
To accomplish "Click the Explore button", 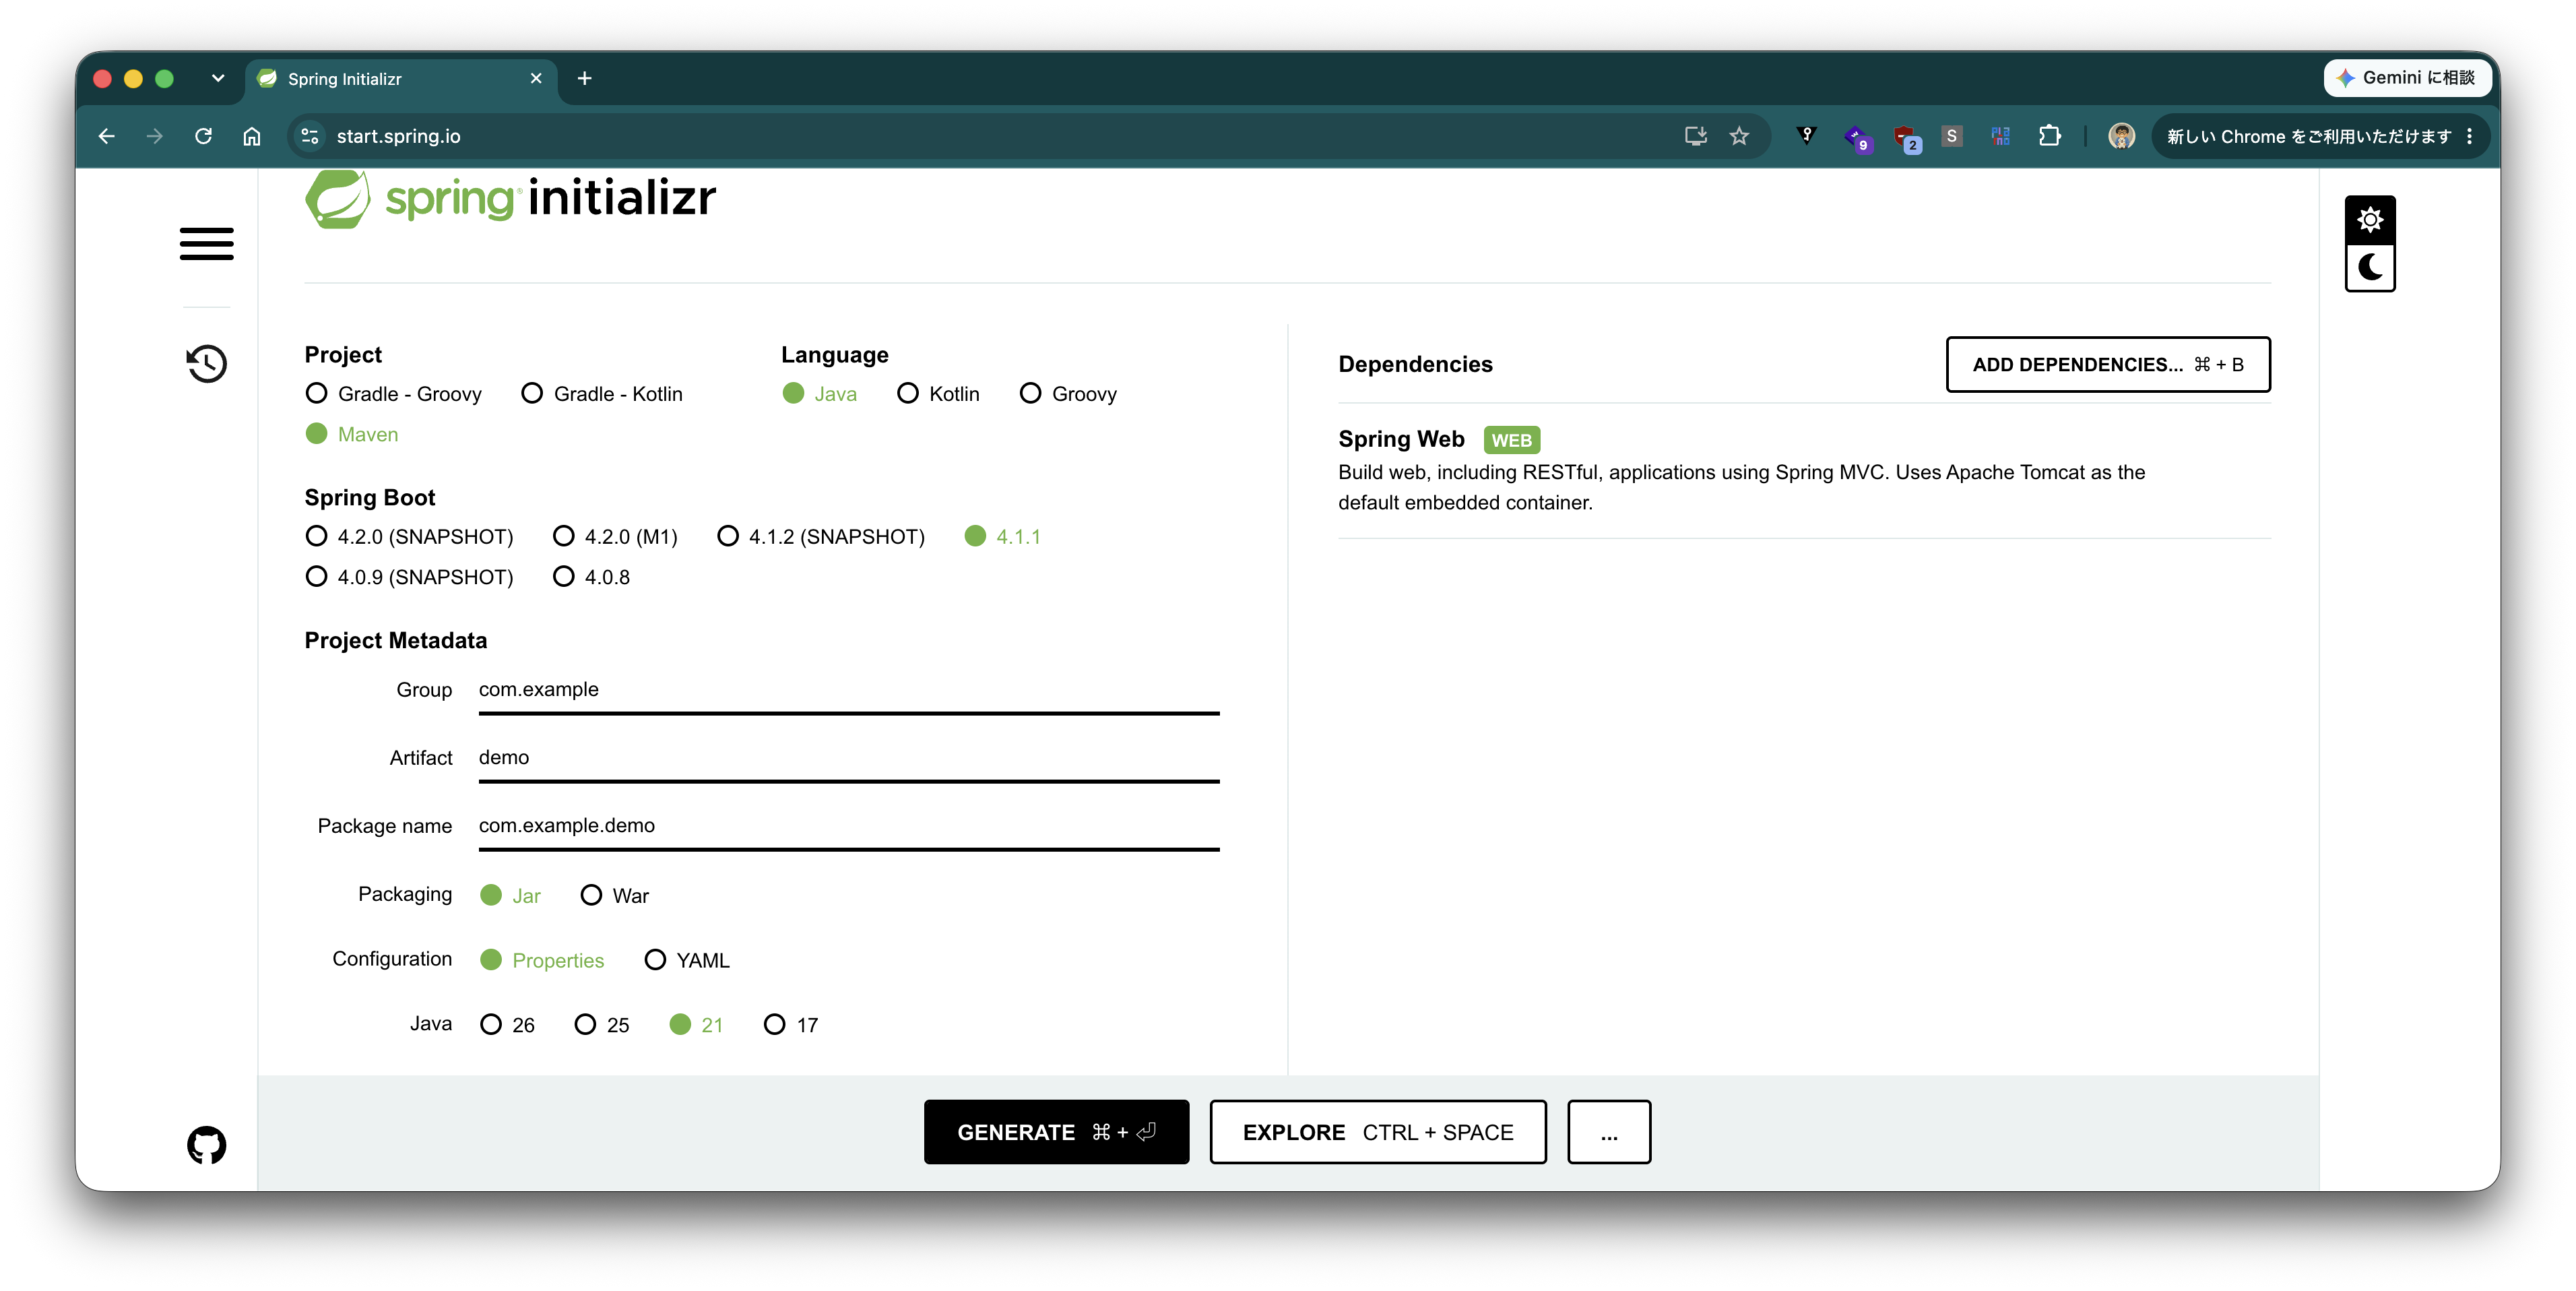I will coord(1378,1132).
